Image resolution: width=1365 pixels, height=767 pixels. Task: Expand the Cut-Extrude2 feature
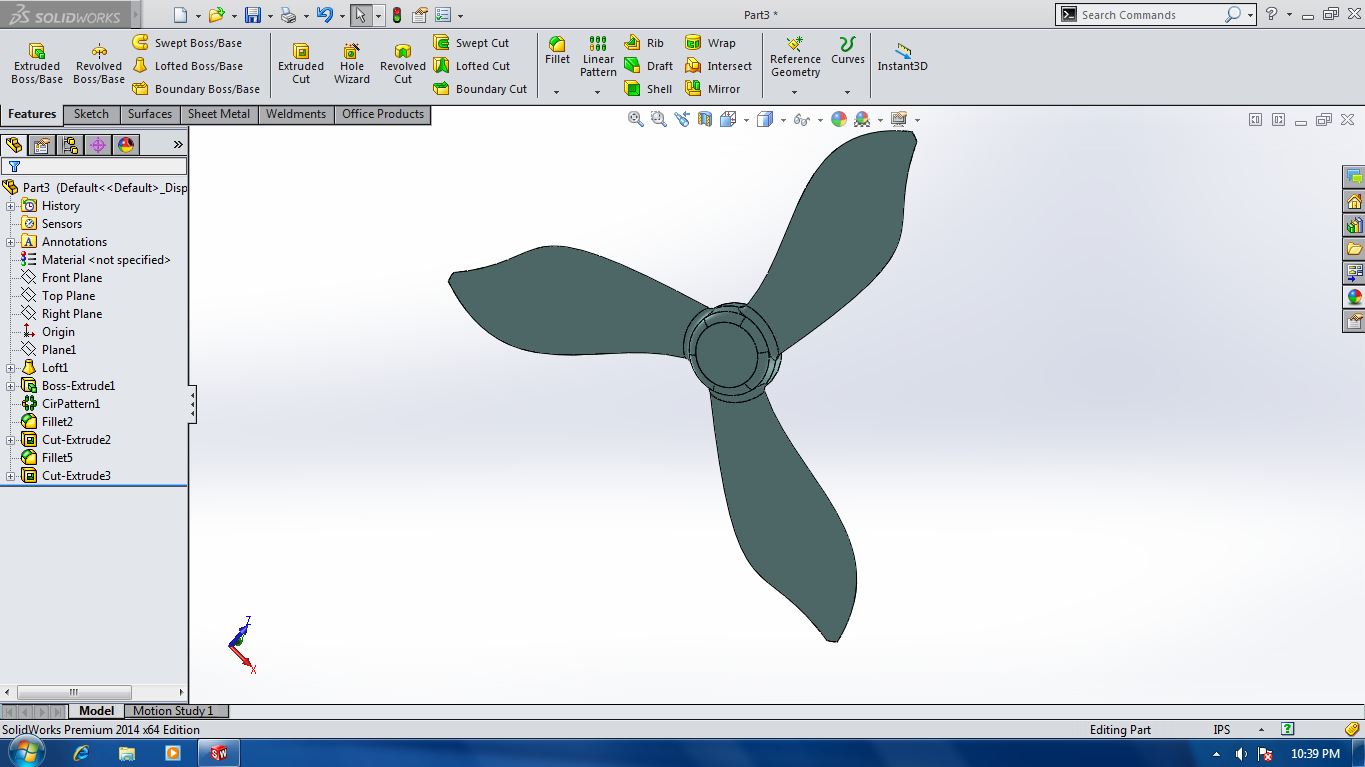tap(11, 440)
